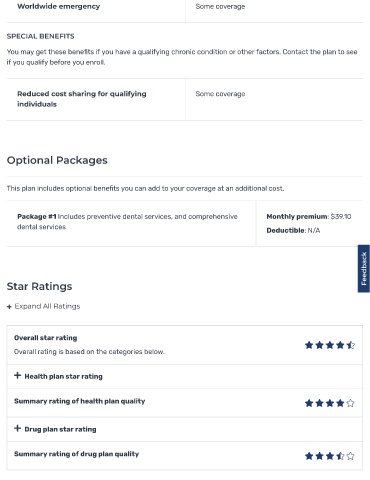Click Summary rating of drug plan quality label
The image size is (370, 480).
tap(76, 454)
